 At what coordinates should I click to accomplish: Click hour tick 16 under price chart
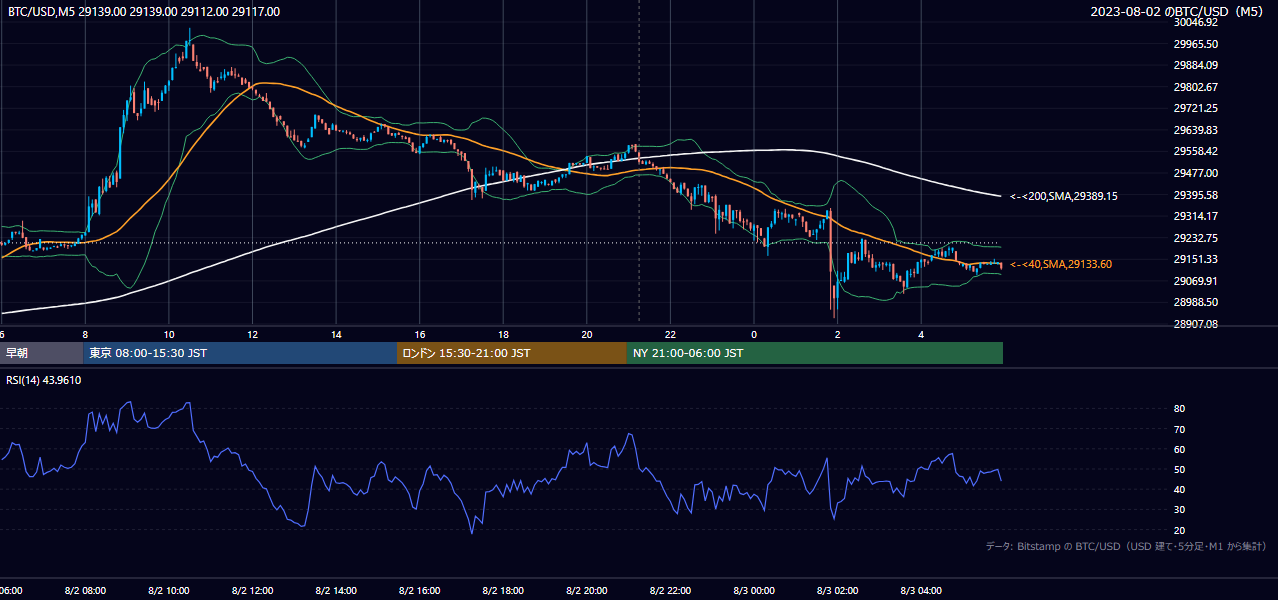coord(420,335)
